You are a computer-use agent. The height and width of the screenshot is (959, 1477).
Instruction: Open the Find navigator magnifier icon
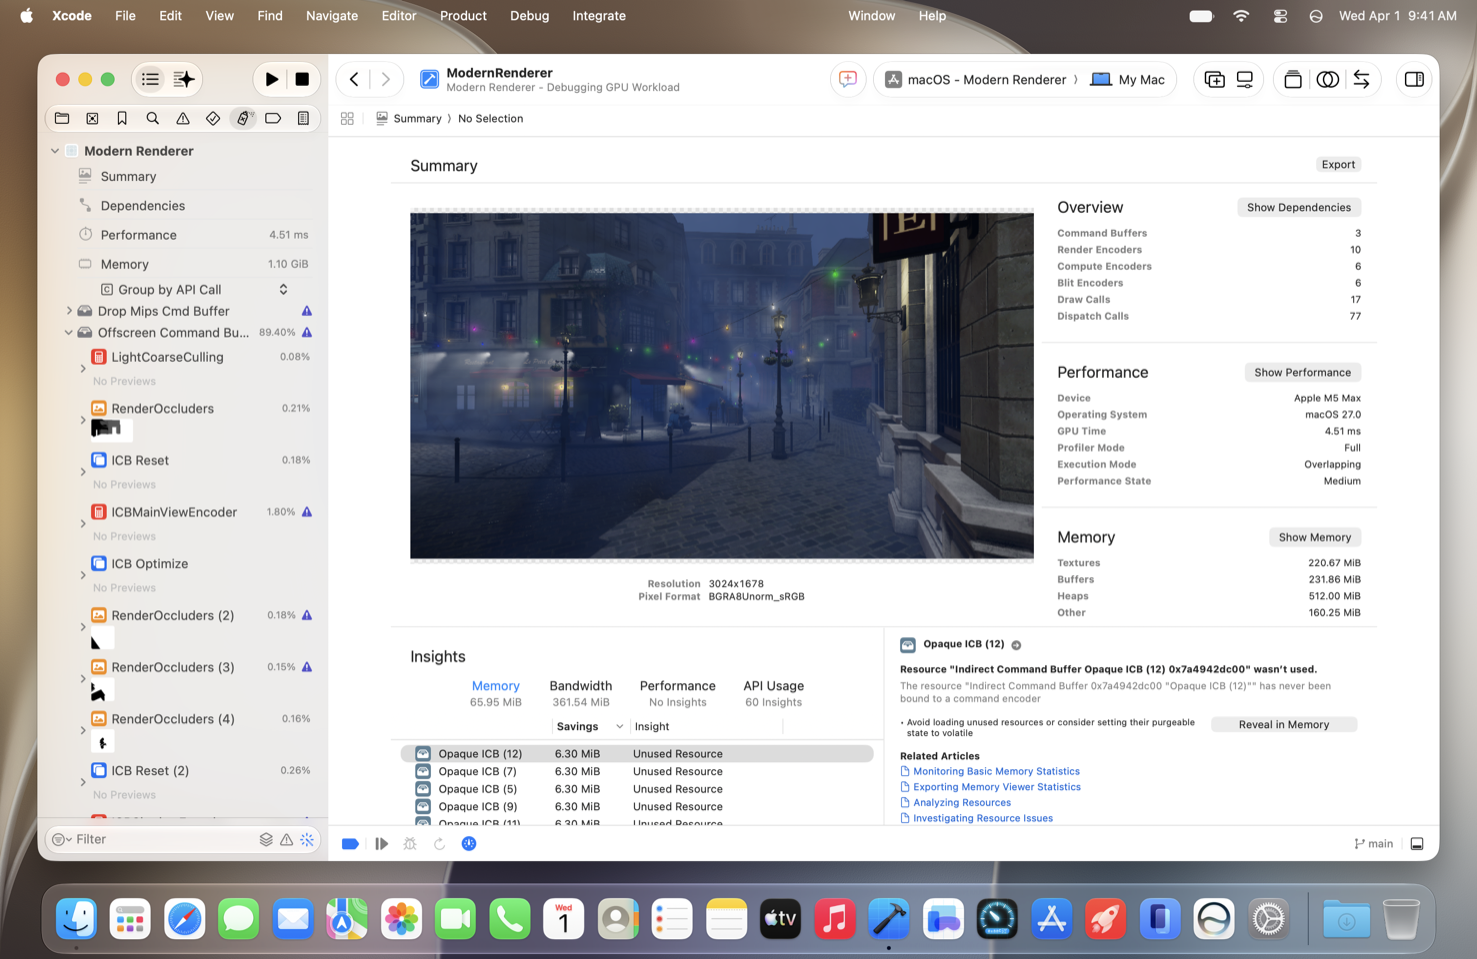(152, 118)
